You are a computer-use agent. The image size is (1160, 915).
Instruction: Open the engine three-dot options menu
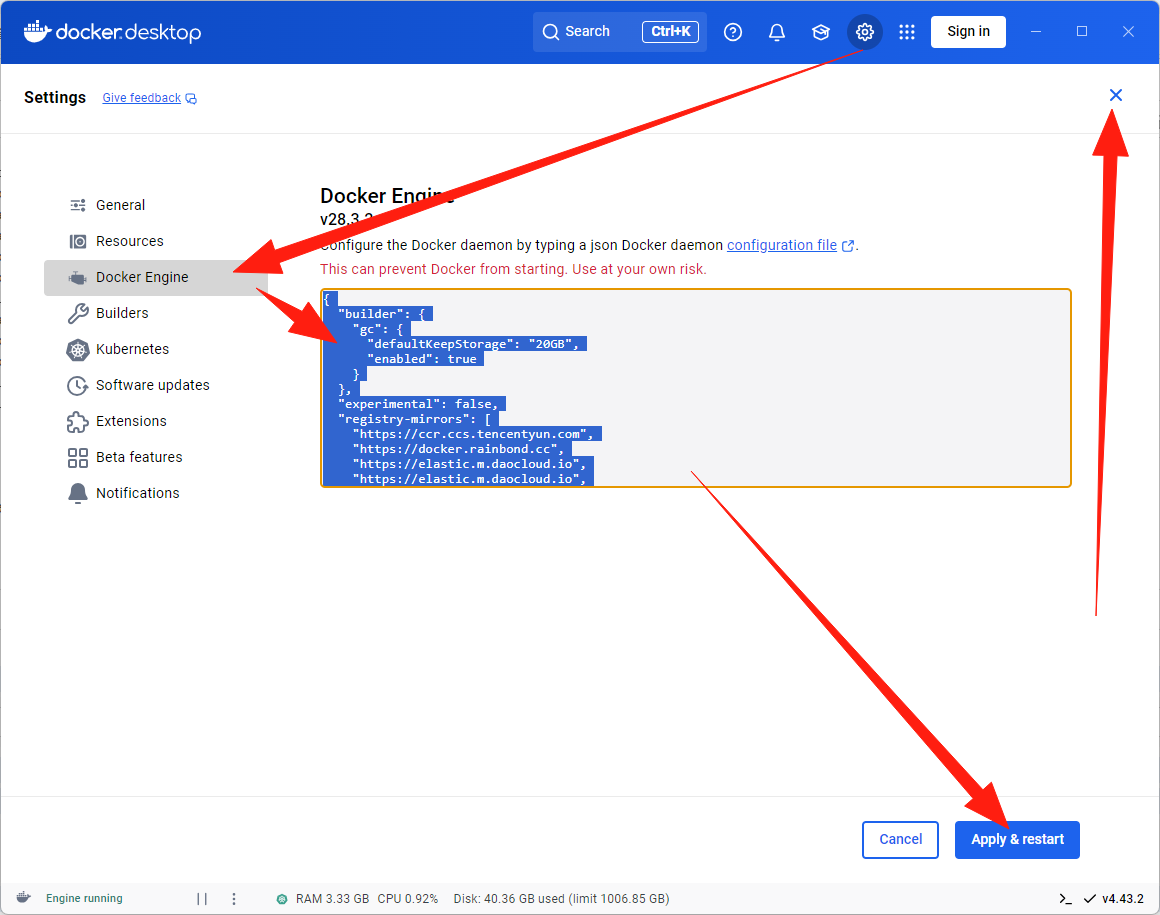(x=234, y=899)
